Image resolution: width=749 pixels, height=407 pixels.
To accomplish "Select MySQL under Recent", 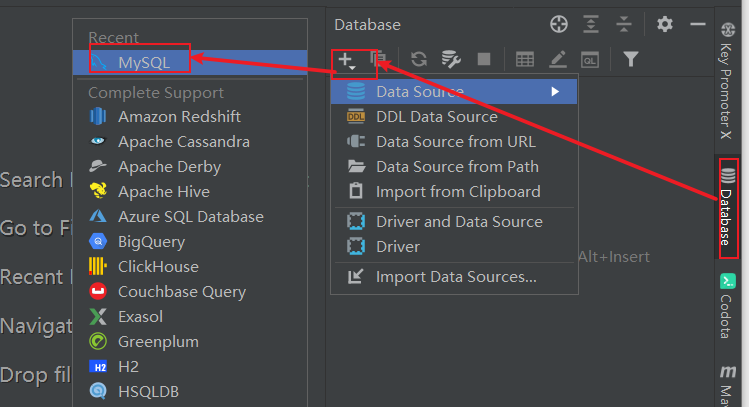I will (x=190, y=63).
